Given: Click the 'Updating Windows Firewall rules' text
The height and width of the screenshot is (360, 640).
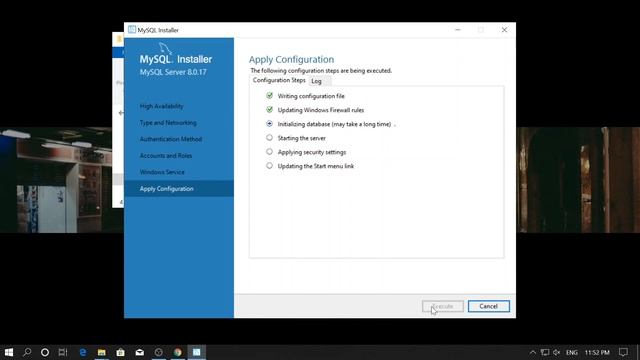Looking at the screenshot, I should [321, 110].
